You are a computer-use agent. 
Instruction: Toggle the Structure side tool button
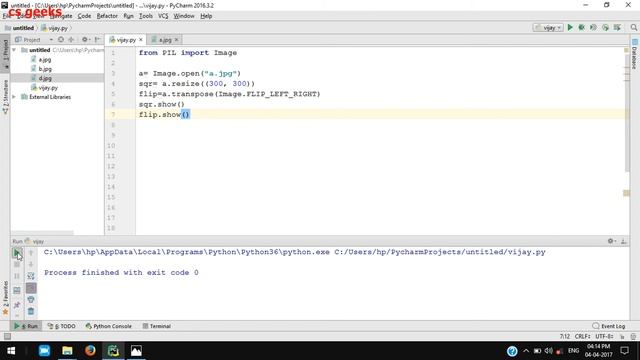(5, 97)
